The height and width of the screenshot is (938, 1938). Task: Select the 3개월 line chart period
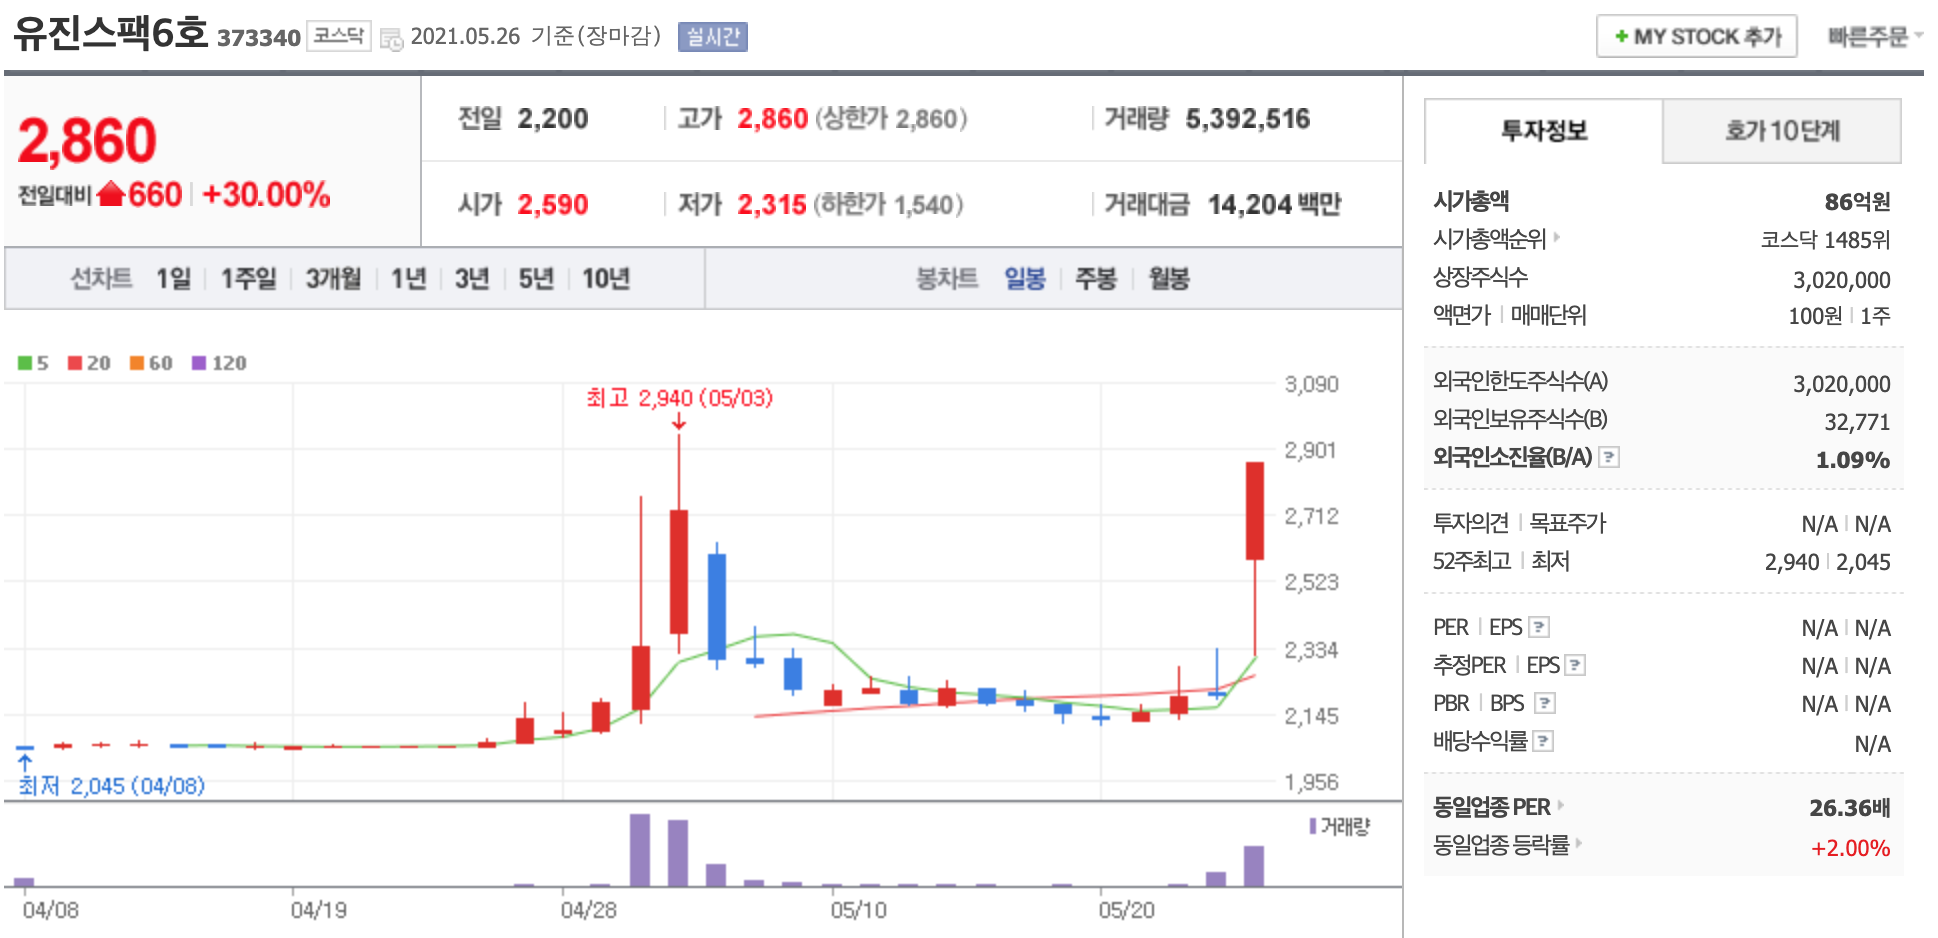tap(333, 278)
